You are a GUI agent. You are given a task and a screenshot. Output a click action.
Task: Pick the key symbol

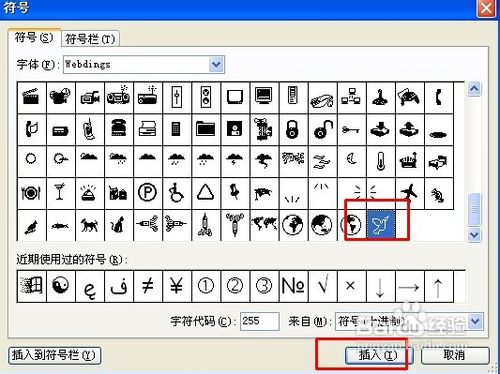(x=351, y=129)
